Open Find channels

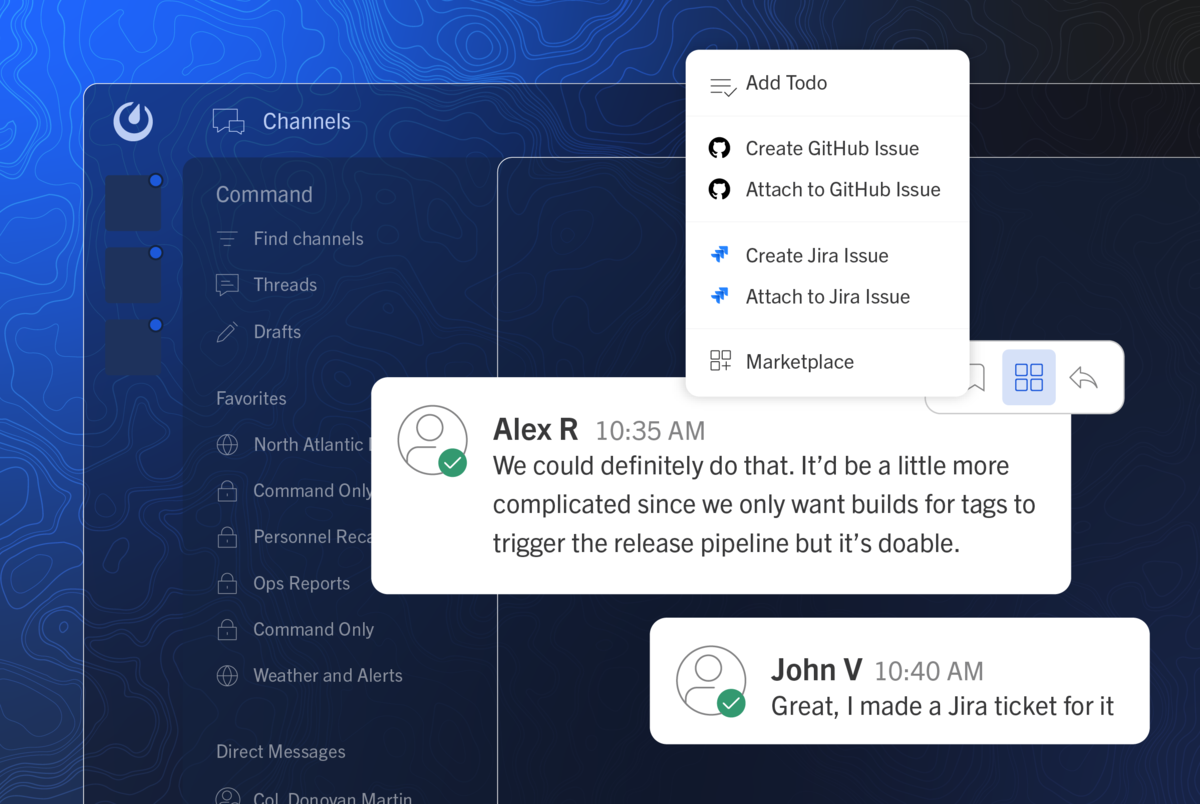(x=308, y=239)
